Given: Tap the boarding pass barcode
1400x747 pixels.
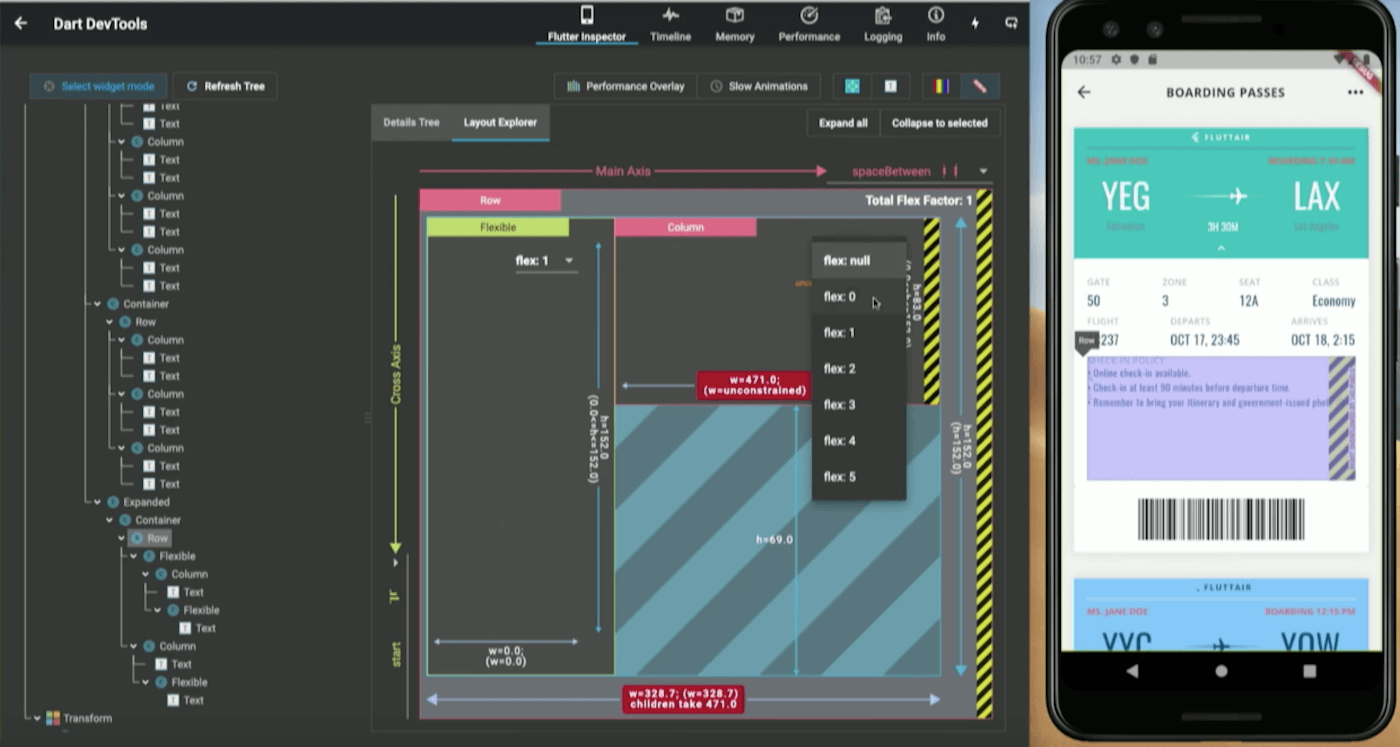Looking at the screenshot, I should [1221, 519].
